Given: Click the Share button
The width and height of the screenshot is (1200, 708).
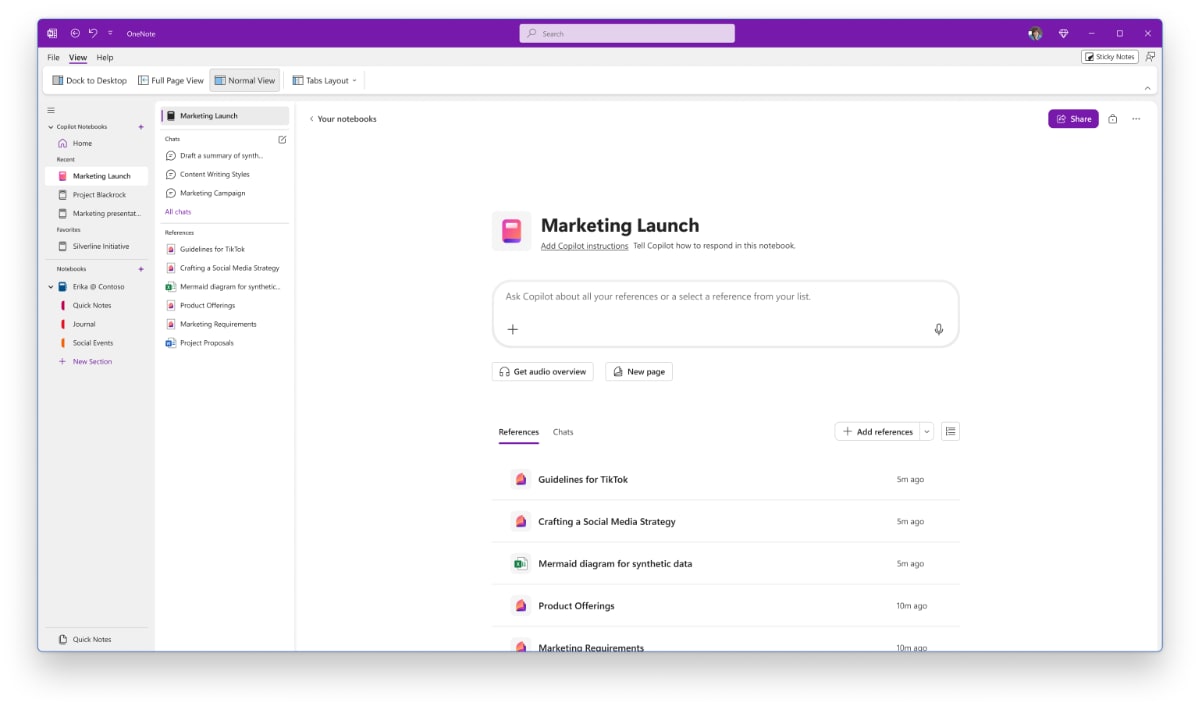Looking at the screenshot, I should pos(1073,118).
